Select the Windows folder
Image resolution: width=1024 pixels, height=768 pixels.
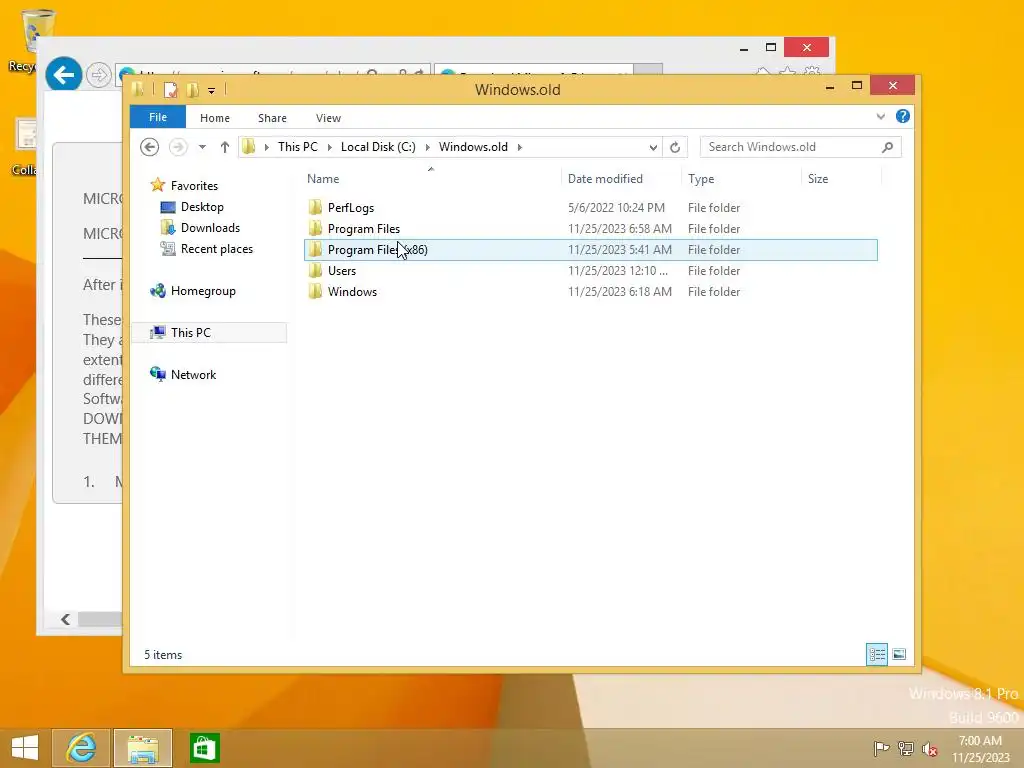click(x=590, y=291)
